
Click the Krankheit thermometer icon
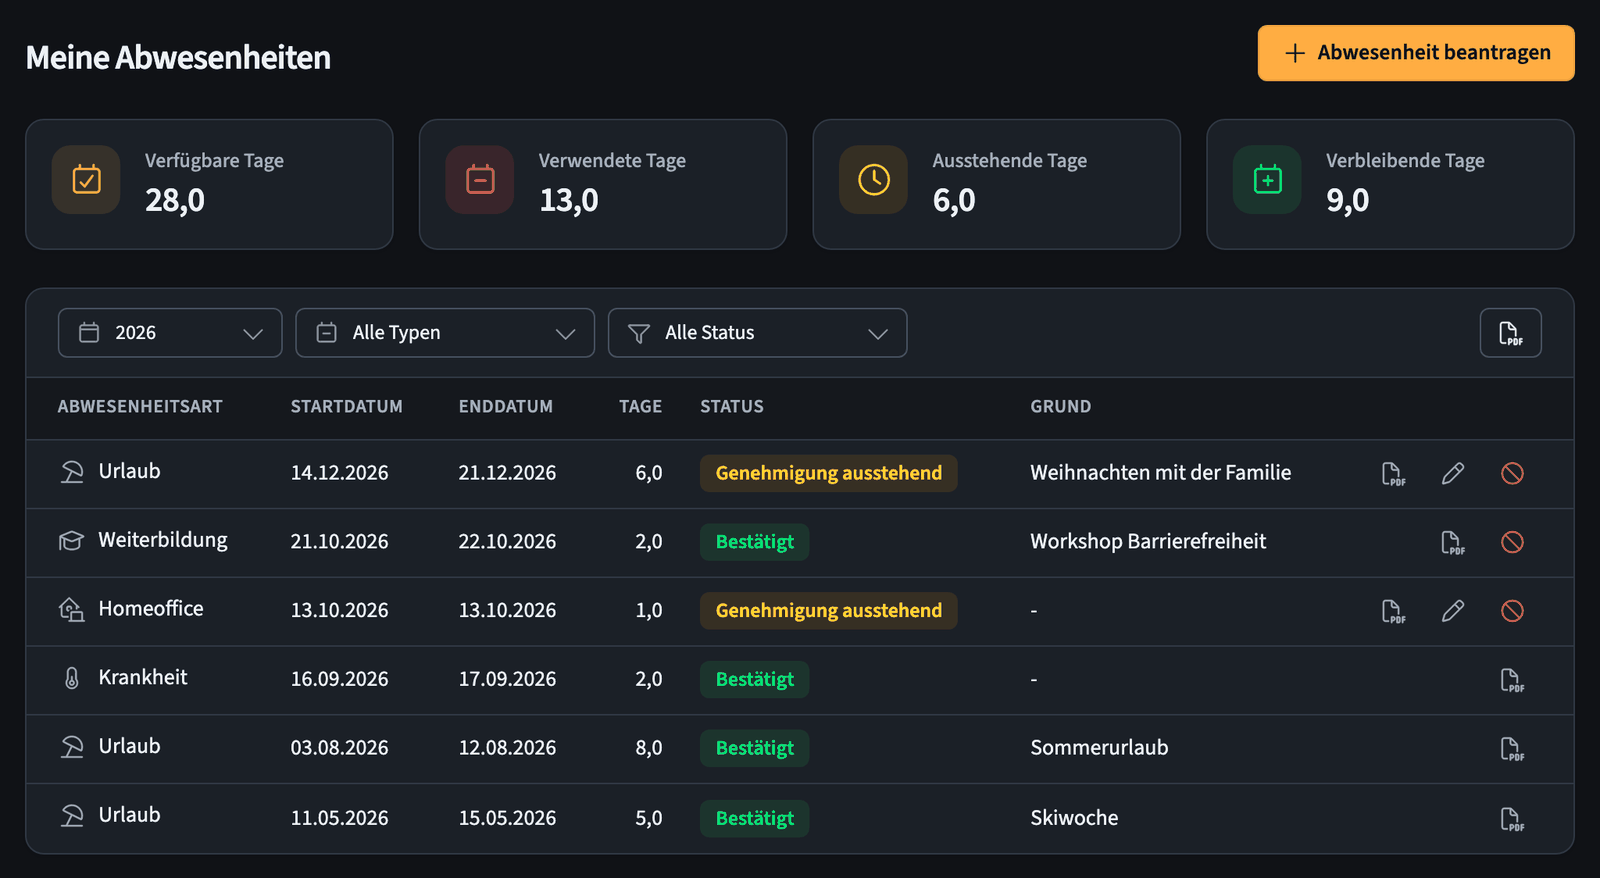point(71,678)
